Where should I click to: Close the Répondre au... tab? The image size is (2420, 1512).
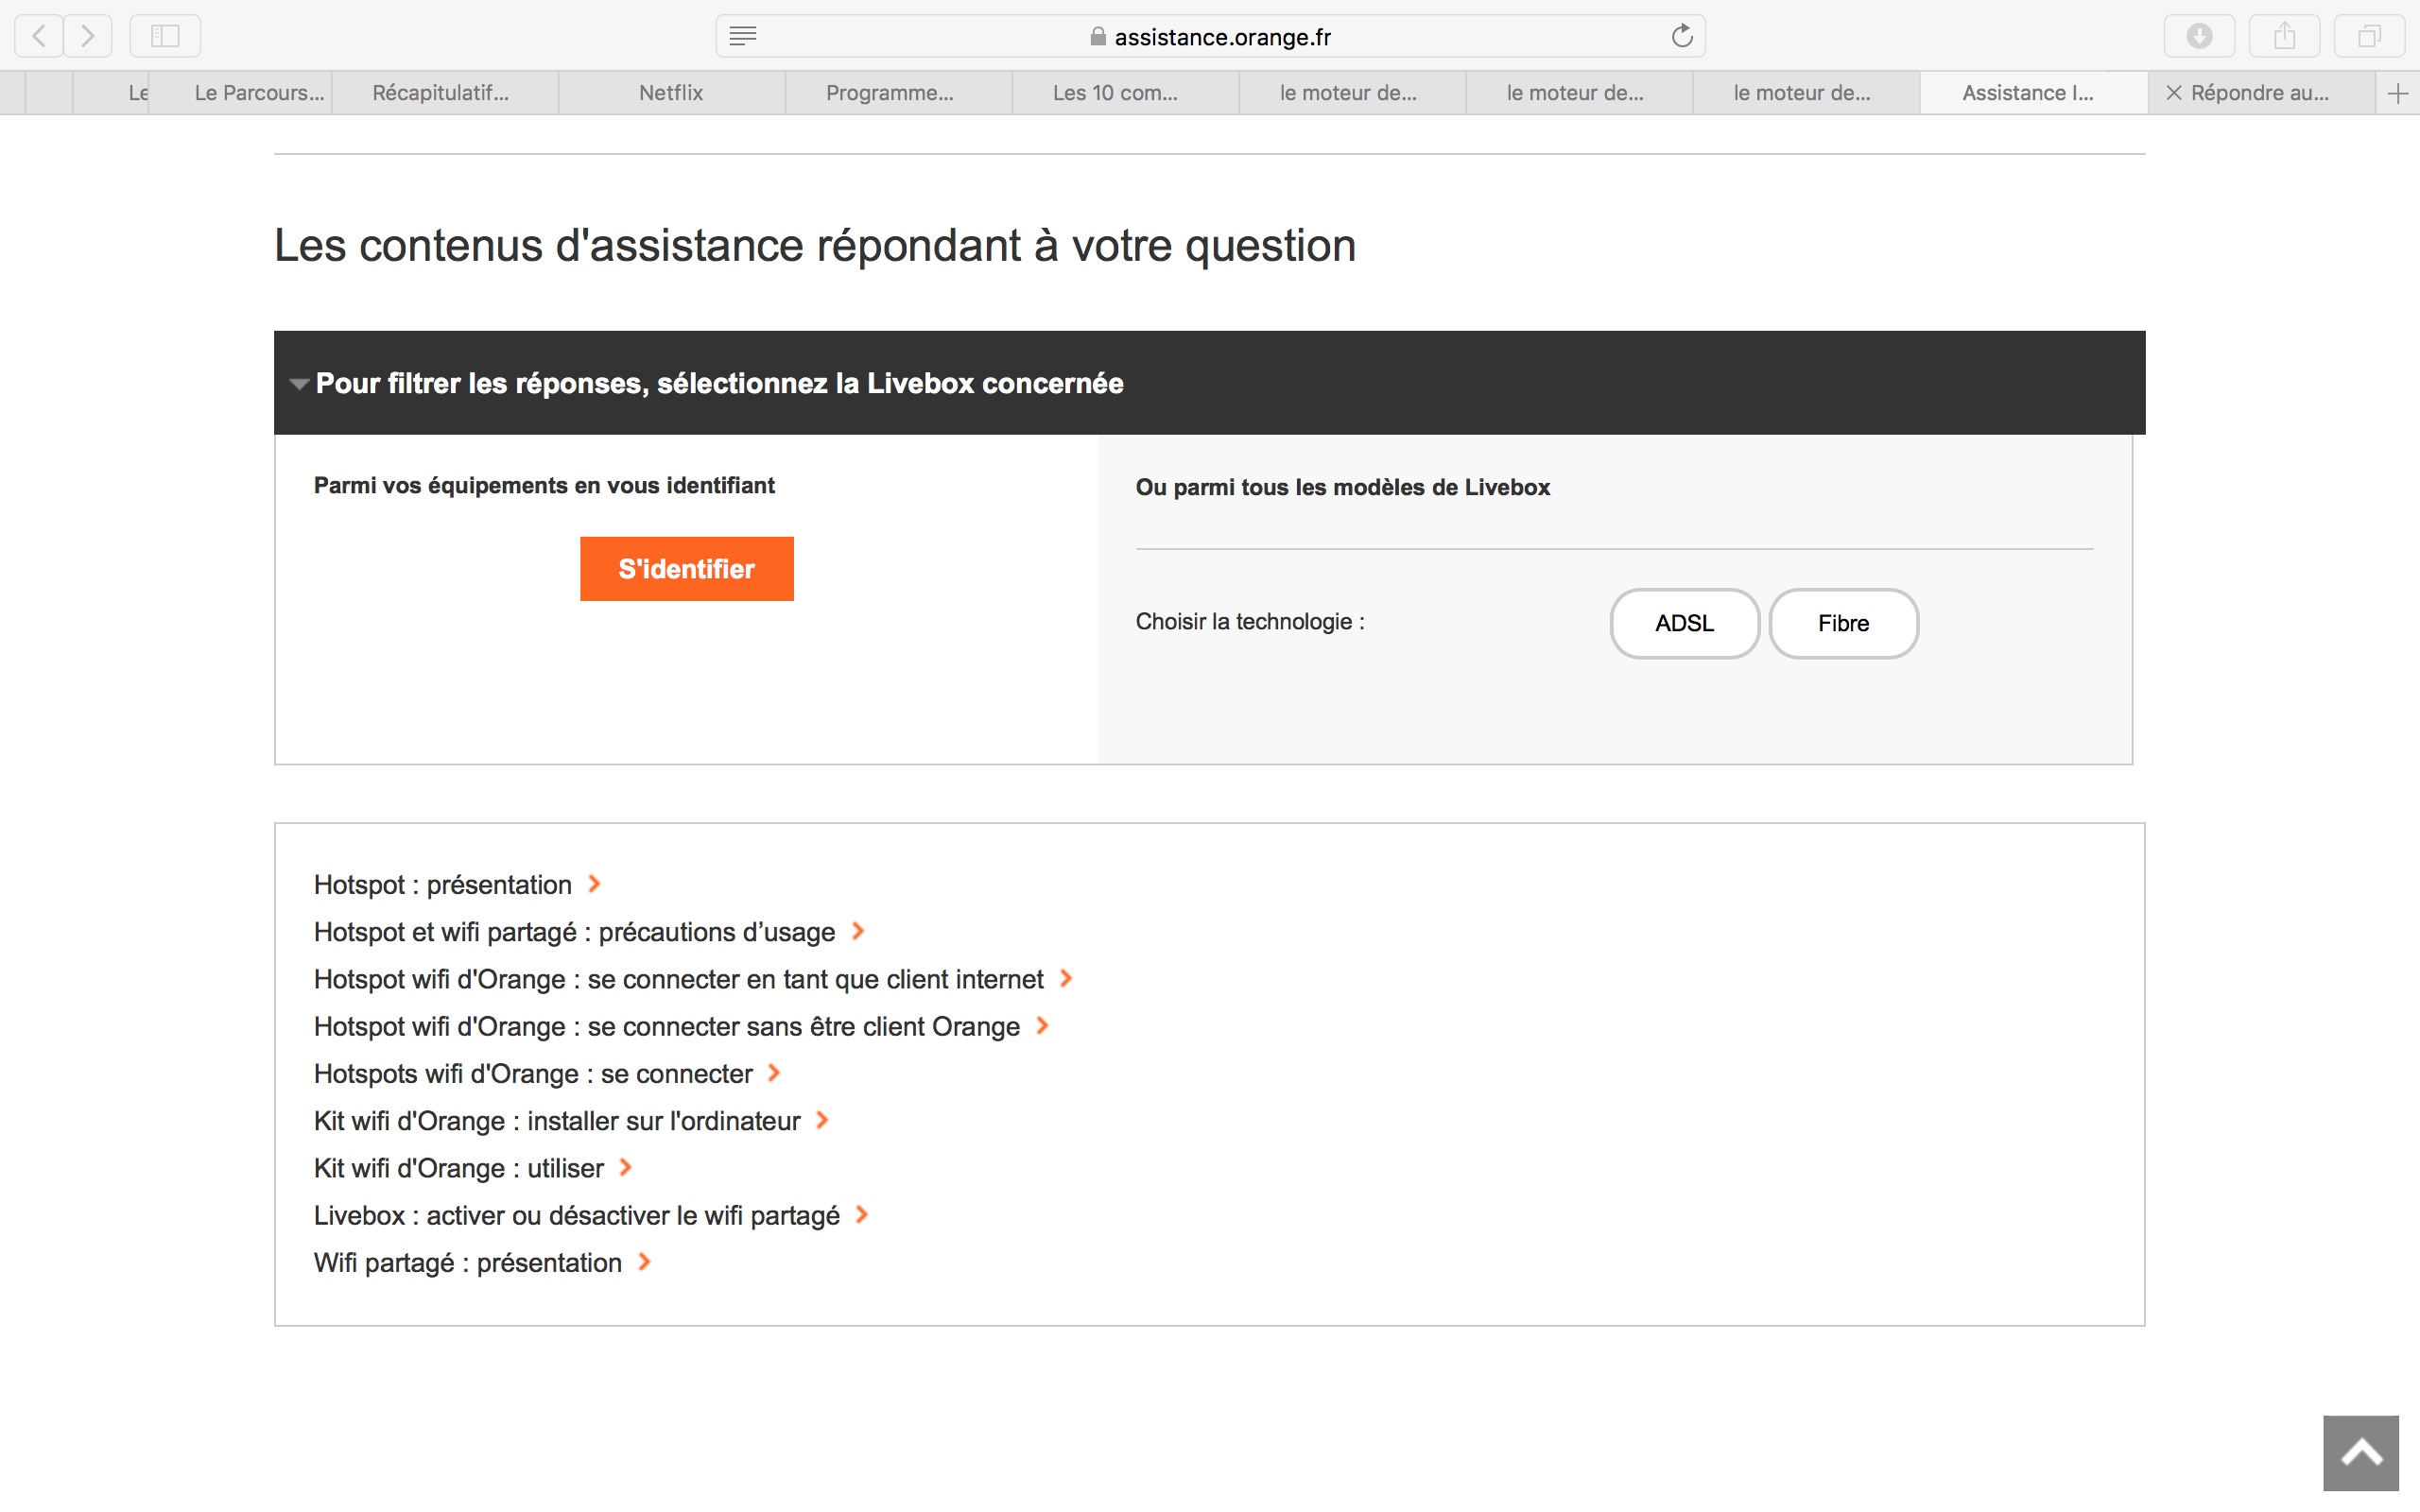coord(2173,93)
